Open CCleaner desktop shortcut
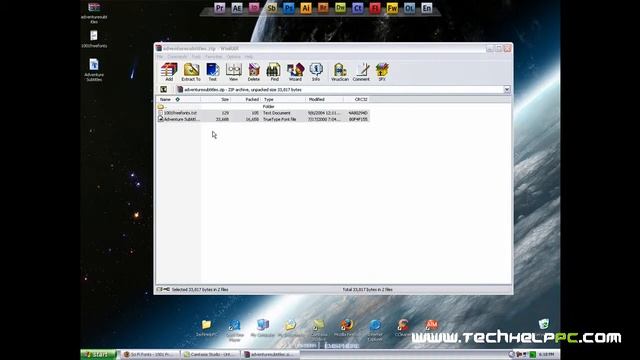The width and height of the screenshot is (640, 360). click(x=402, y=328)
